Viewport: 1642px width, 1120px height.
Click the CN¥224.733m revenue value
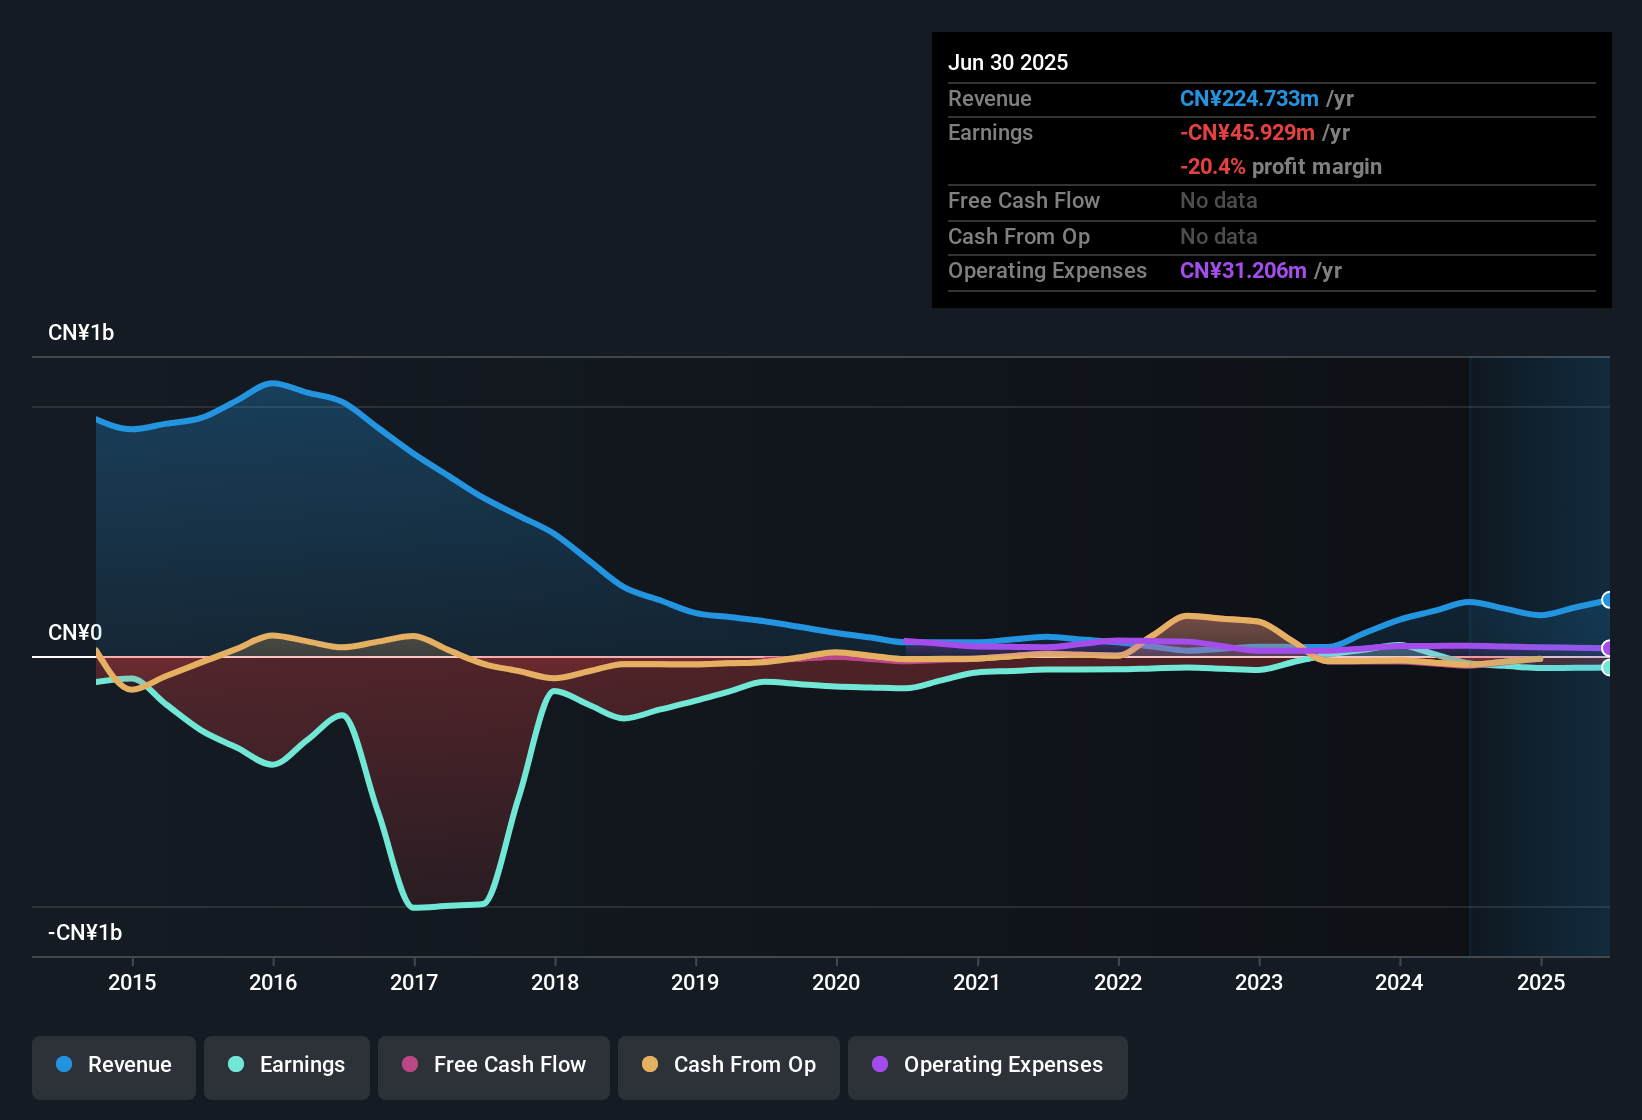click(x=1249, y=98)
